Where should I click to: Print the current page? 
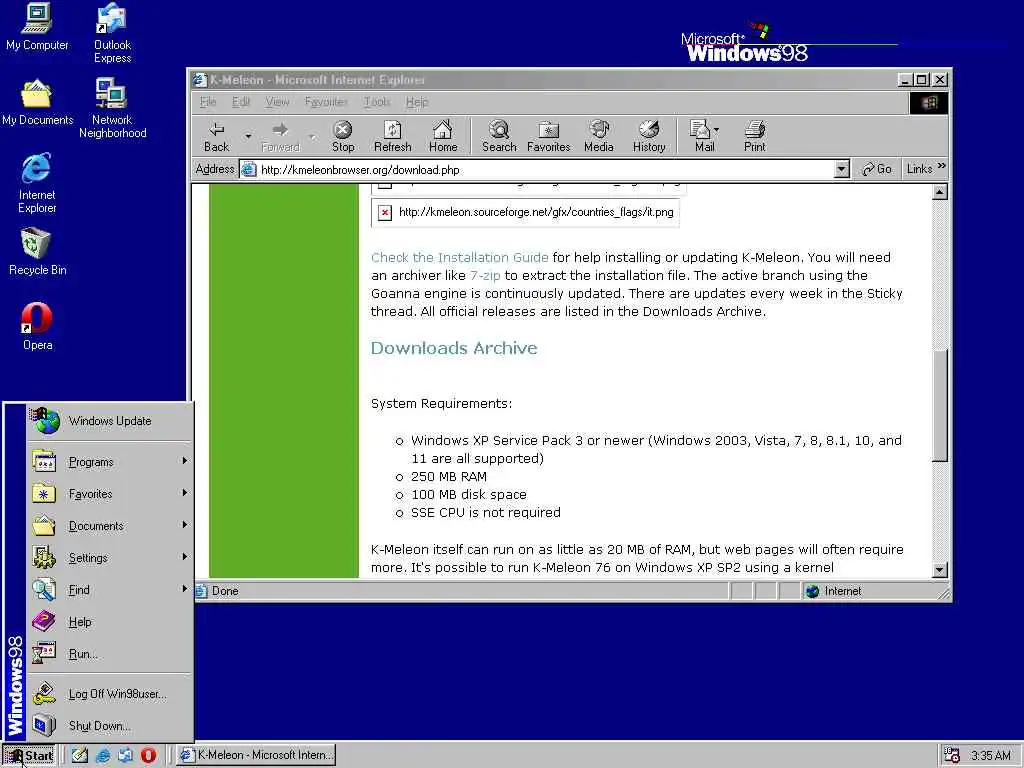pyautogui.click(x=754, y=136)
